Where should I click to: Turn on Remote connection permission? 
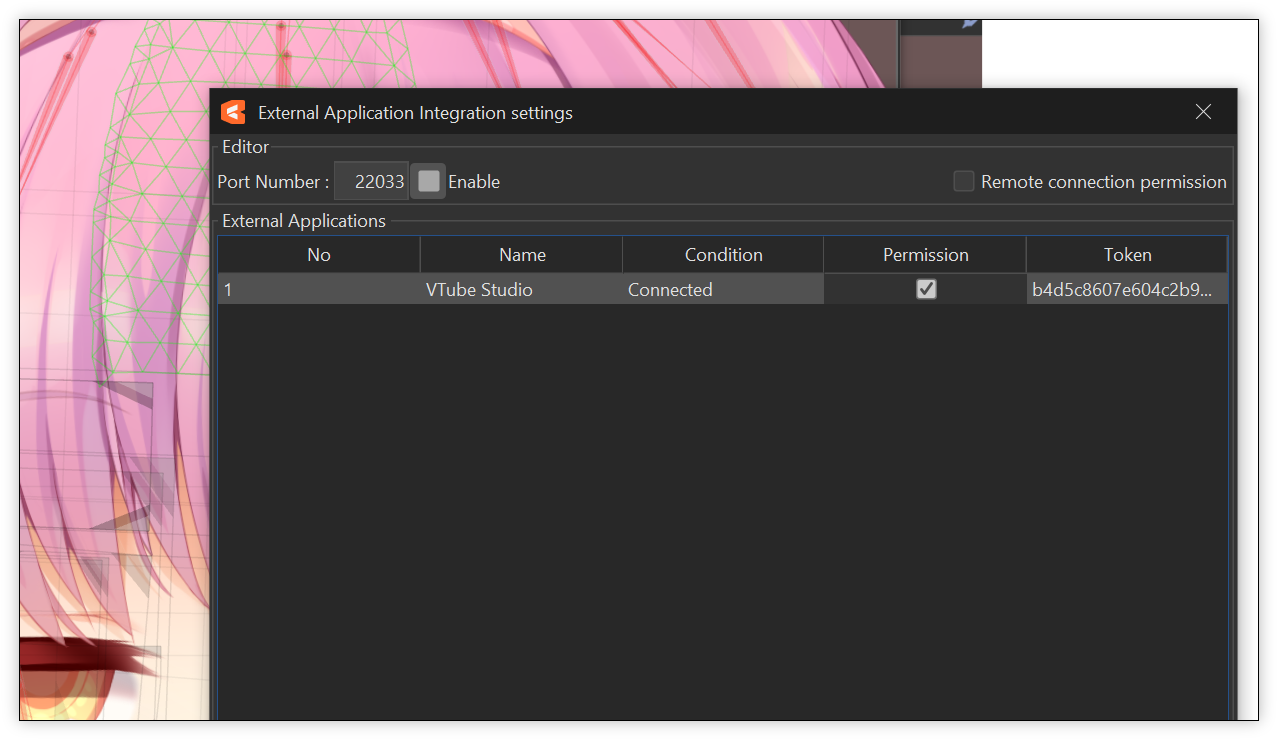tap(963, 181)
